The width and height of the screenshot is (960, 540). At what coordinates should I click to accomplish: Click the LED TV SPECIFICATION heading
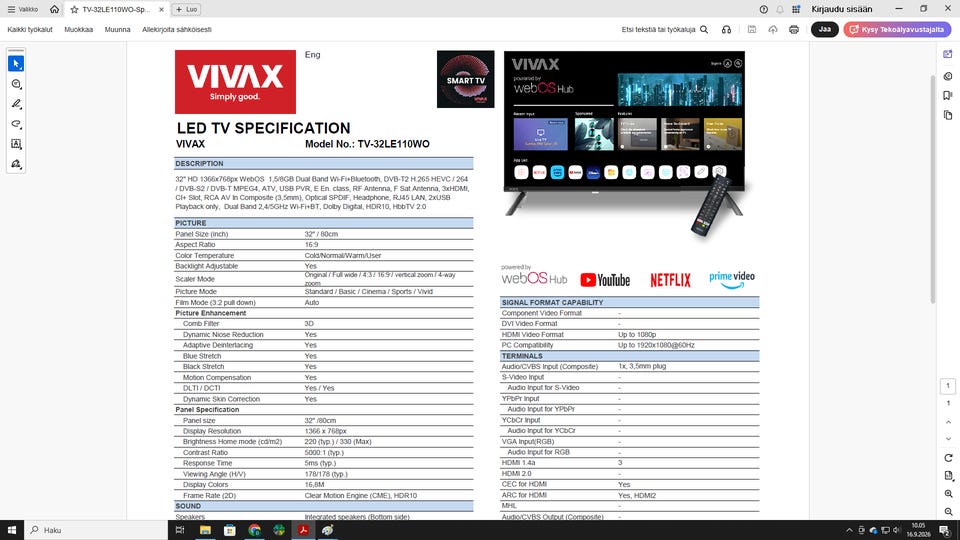coord(263,128)
